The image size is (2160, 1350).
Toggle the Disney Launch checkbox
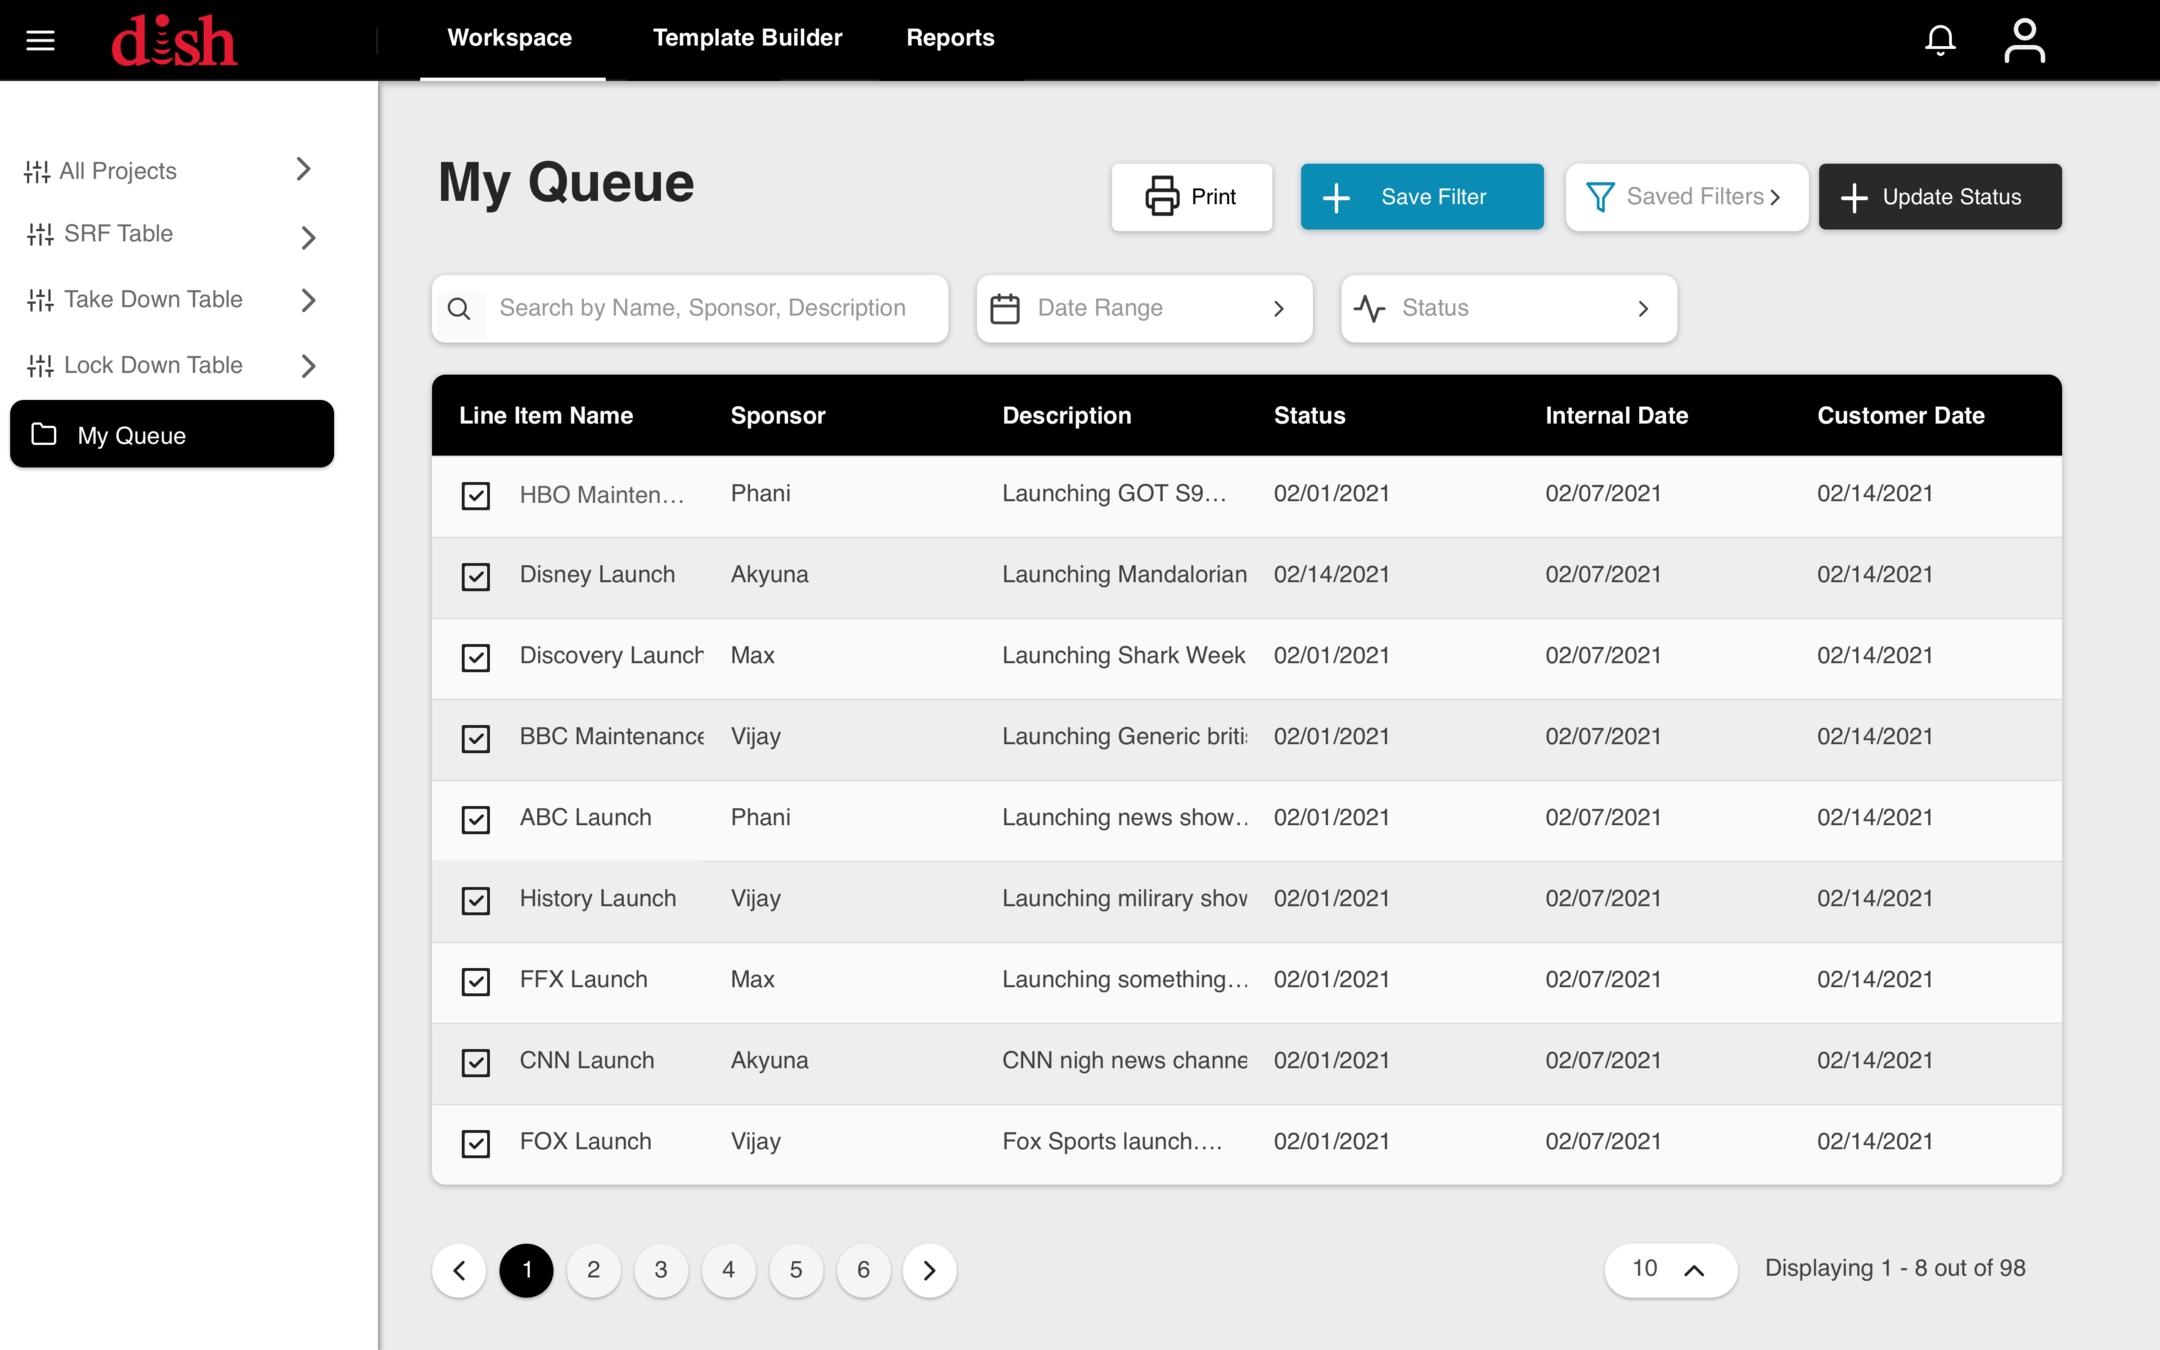pyautogui.click(x=476, y=576)
